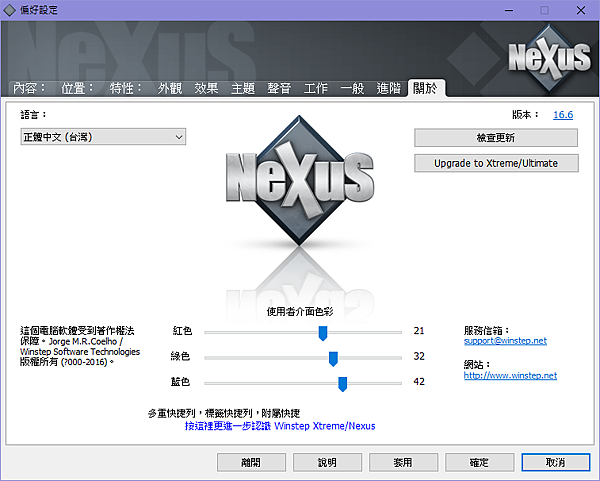Viewport: 600px width, 481px height.
Task: Open the 內容 tab
Action: click(29, 88)
